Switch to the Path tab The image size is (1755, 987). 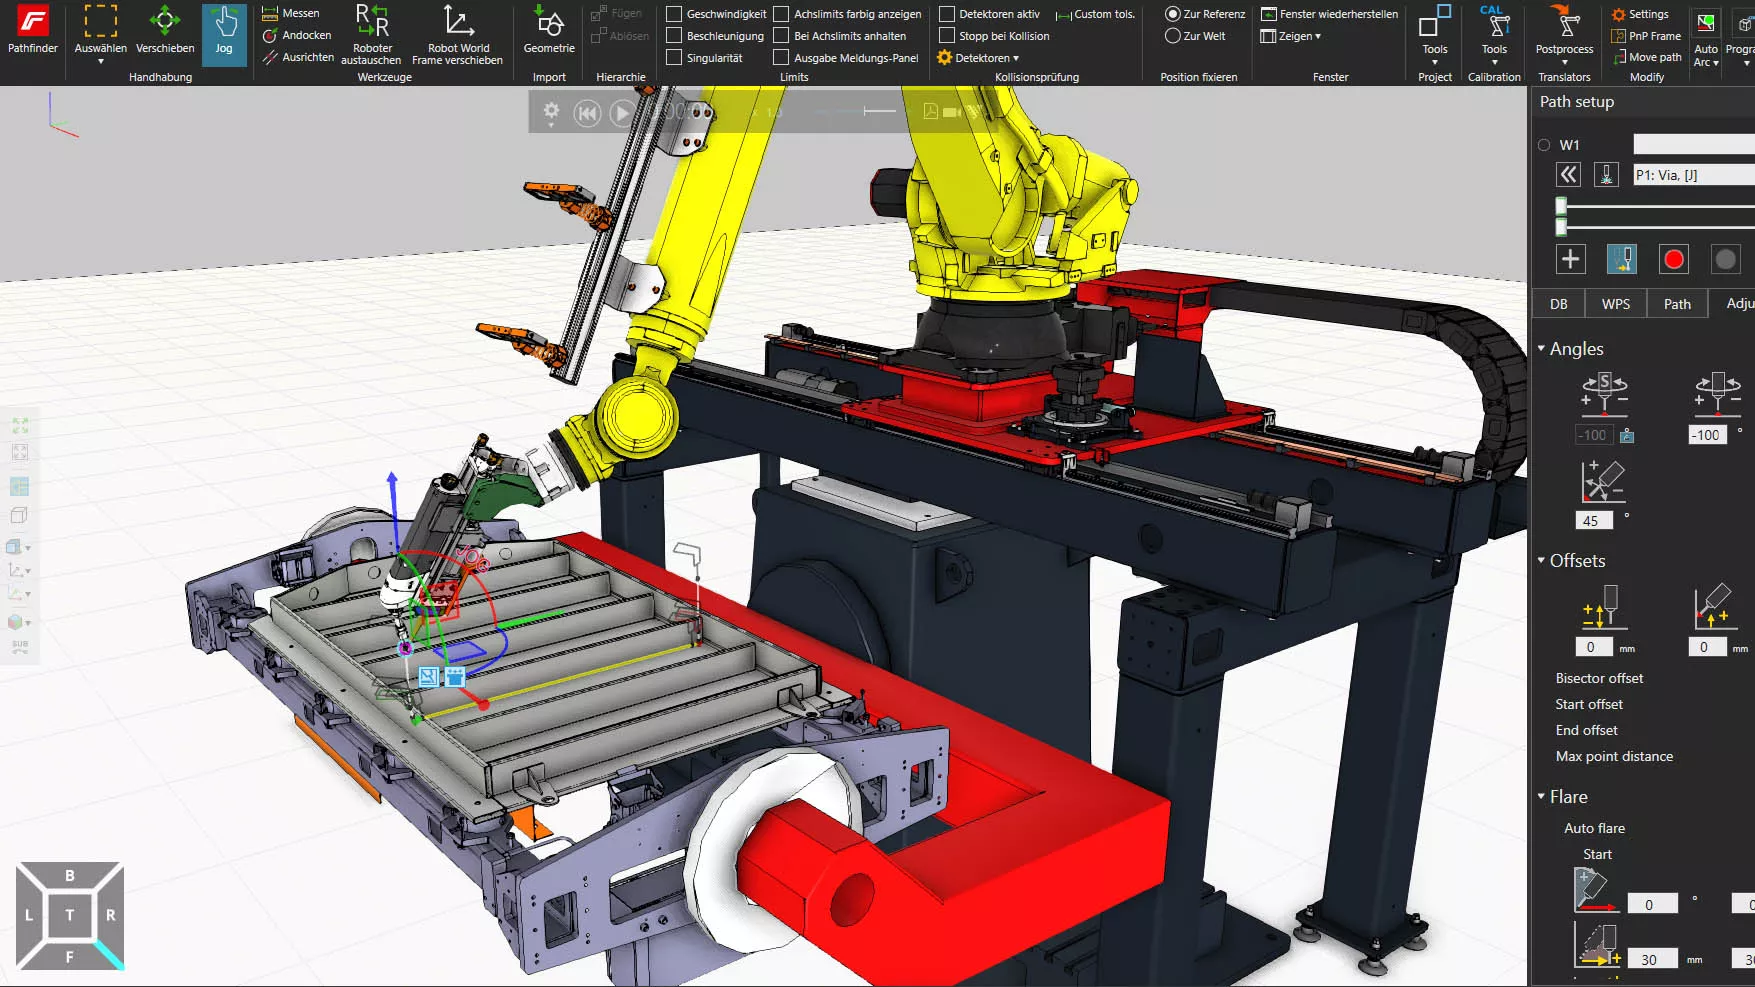tap(1677, 304)
